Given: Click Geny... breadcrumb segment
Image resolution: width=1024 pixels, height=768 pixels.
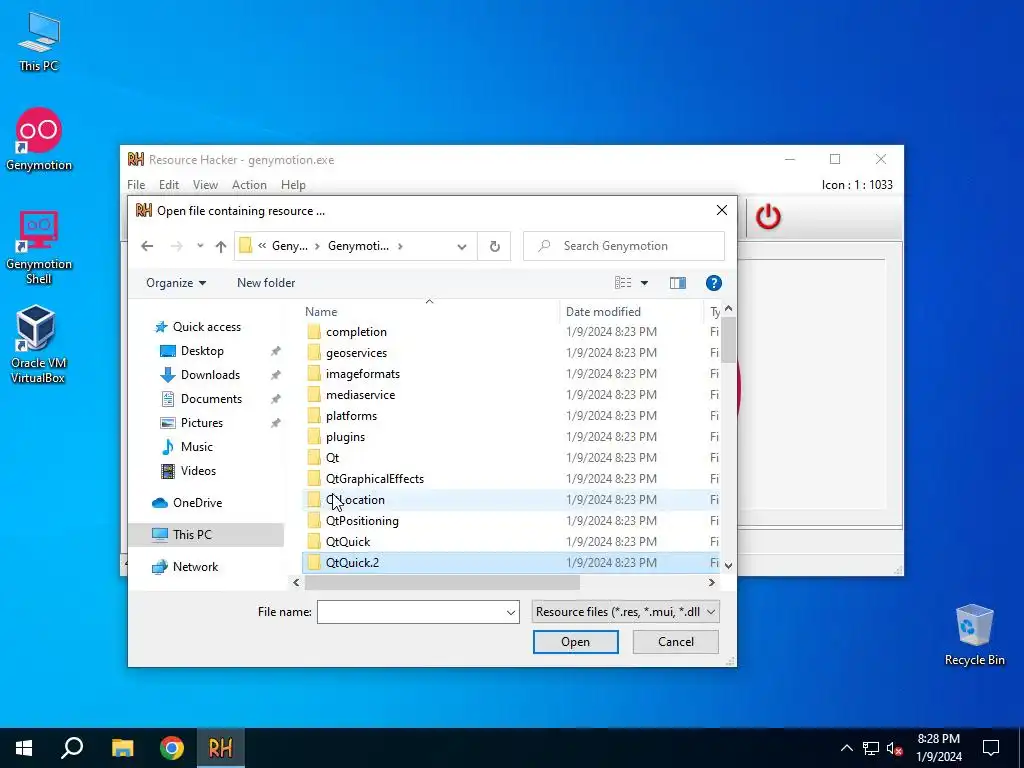Looking at the screenshot, I should [x=289, y=246].
